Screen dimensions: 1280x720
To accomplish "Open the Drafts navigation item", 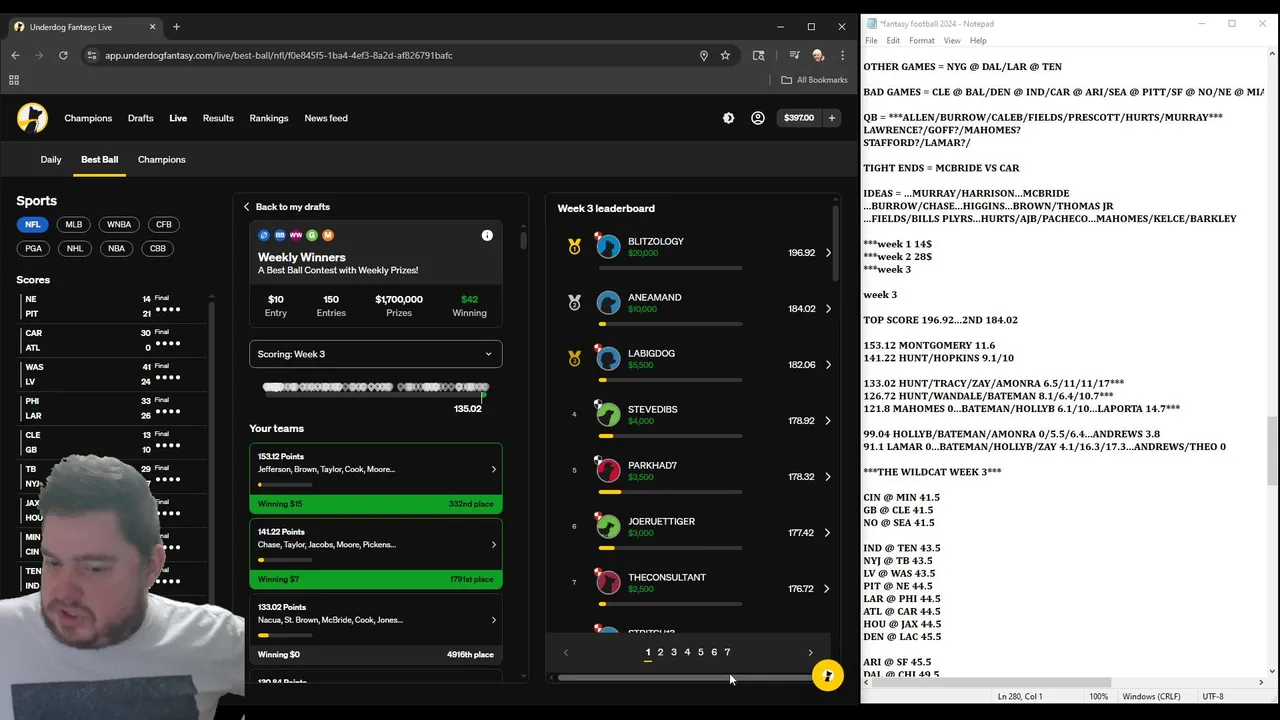I will (x=141, y=118).
